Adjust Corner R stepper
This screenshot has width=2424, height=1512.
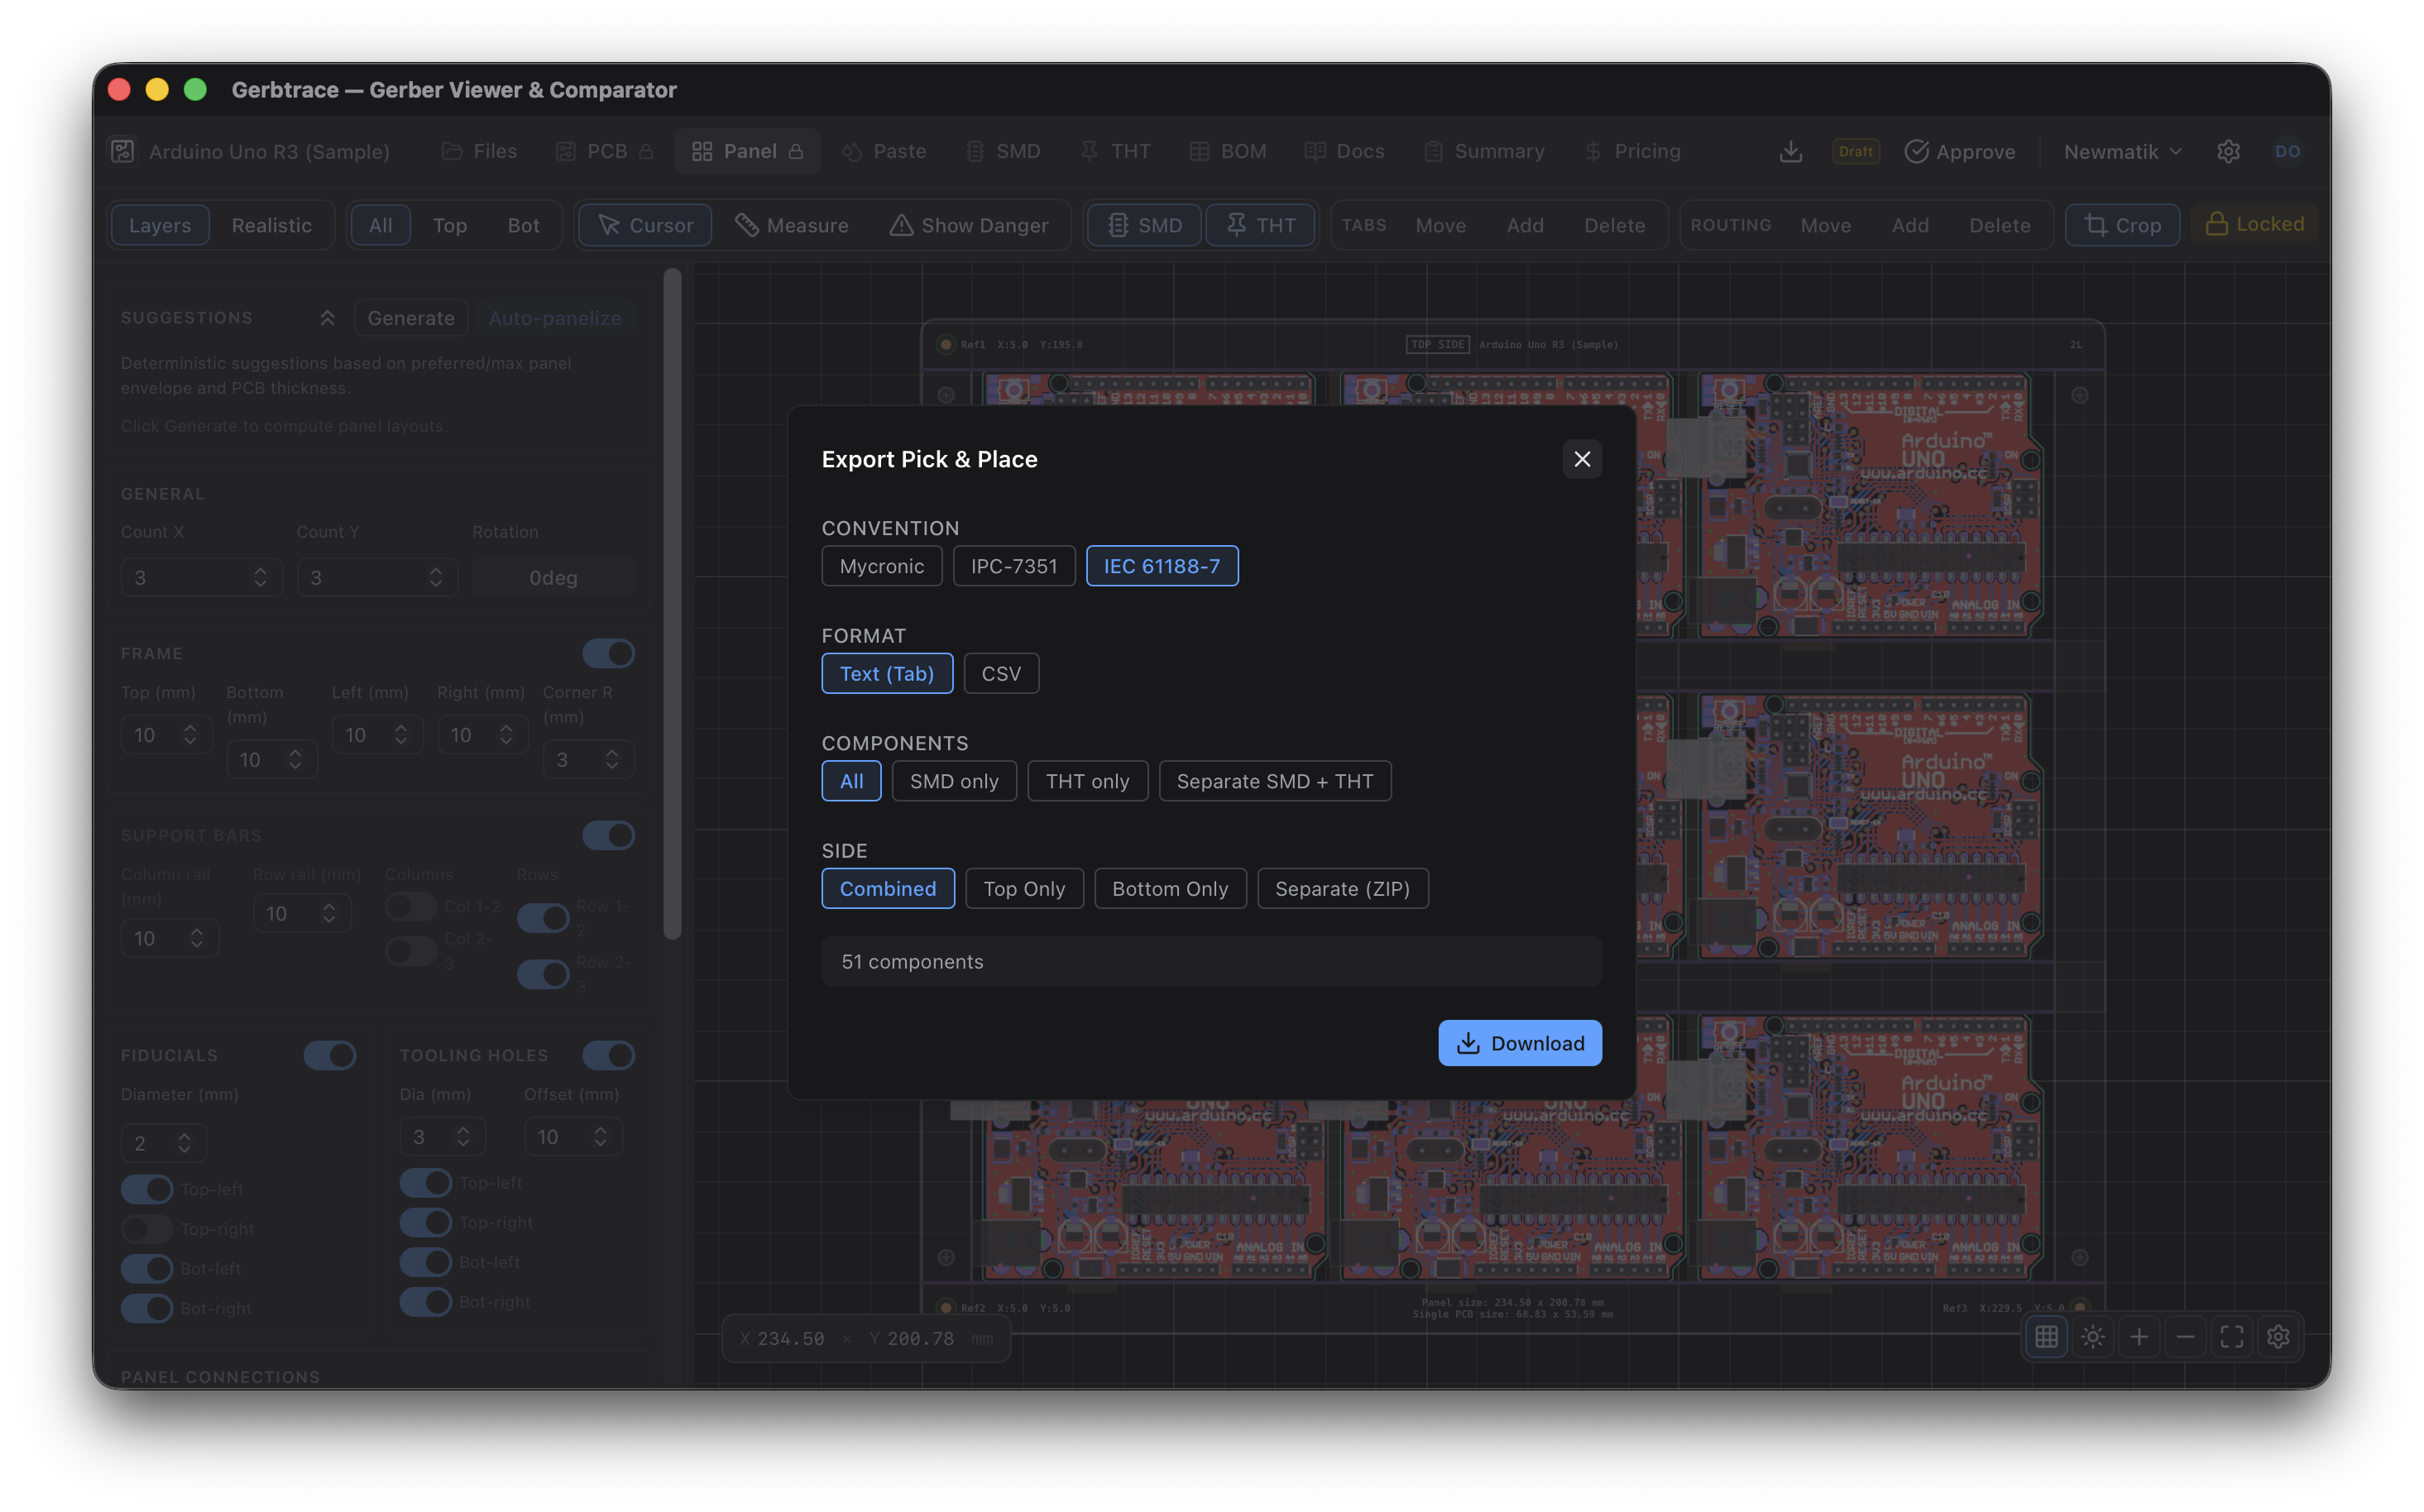(x=612, y=759)
